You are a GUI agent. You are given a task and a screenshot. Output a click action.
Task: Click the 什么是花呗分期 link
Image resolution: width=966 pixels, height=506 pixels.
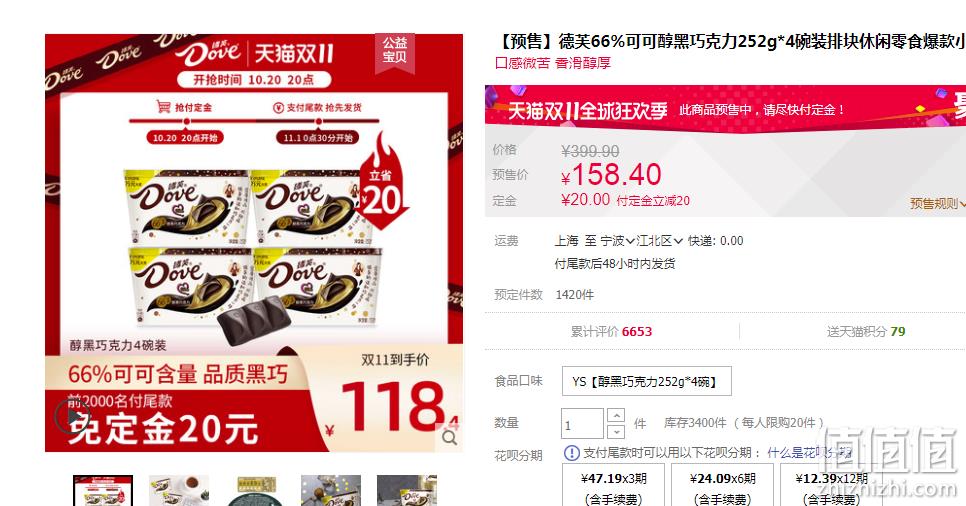(x=810, y=453)
